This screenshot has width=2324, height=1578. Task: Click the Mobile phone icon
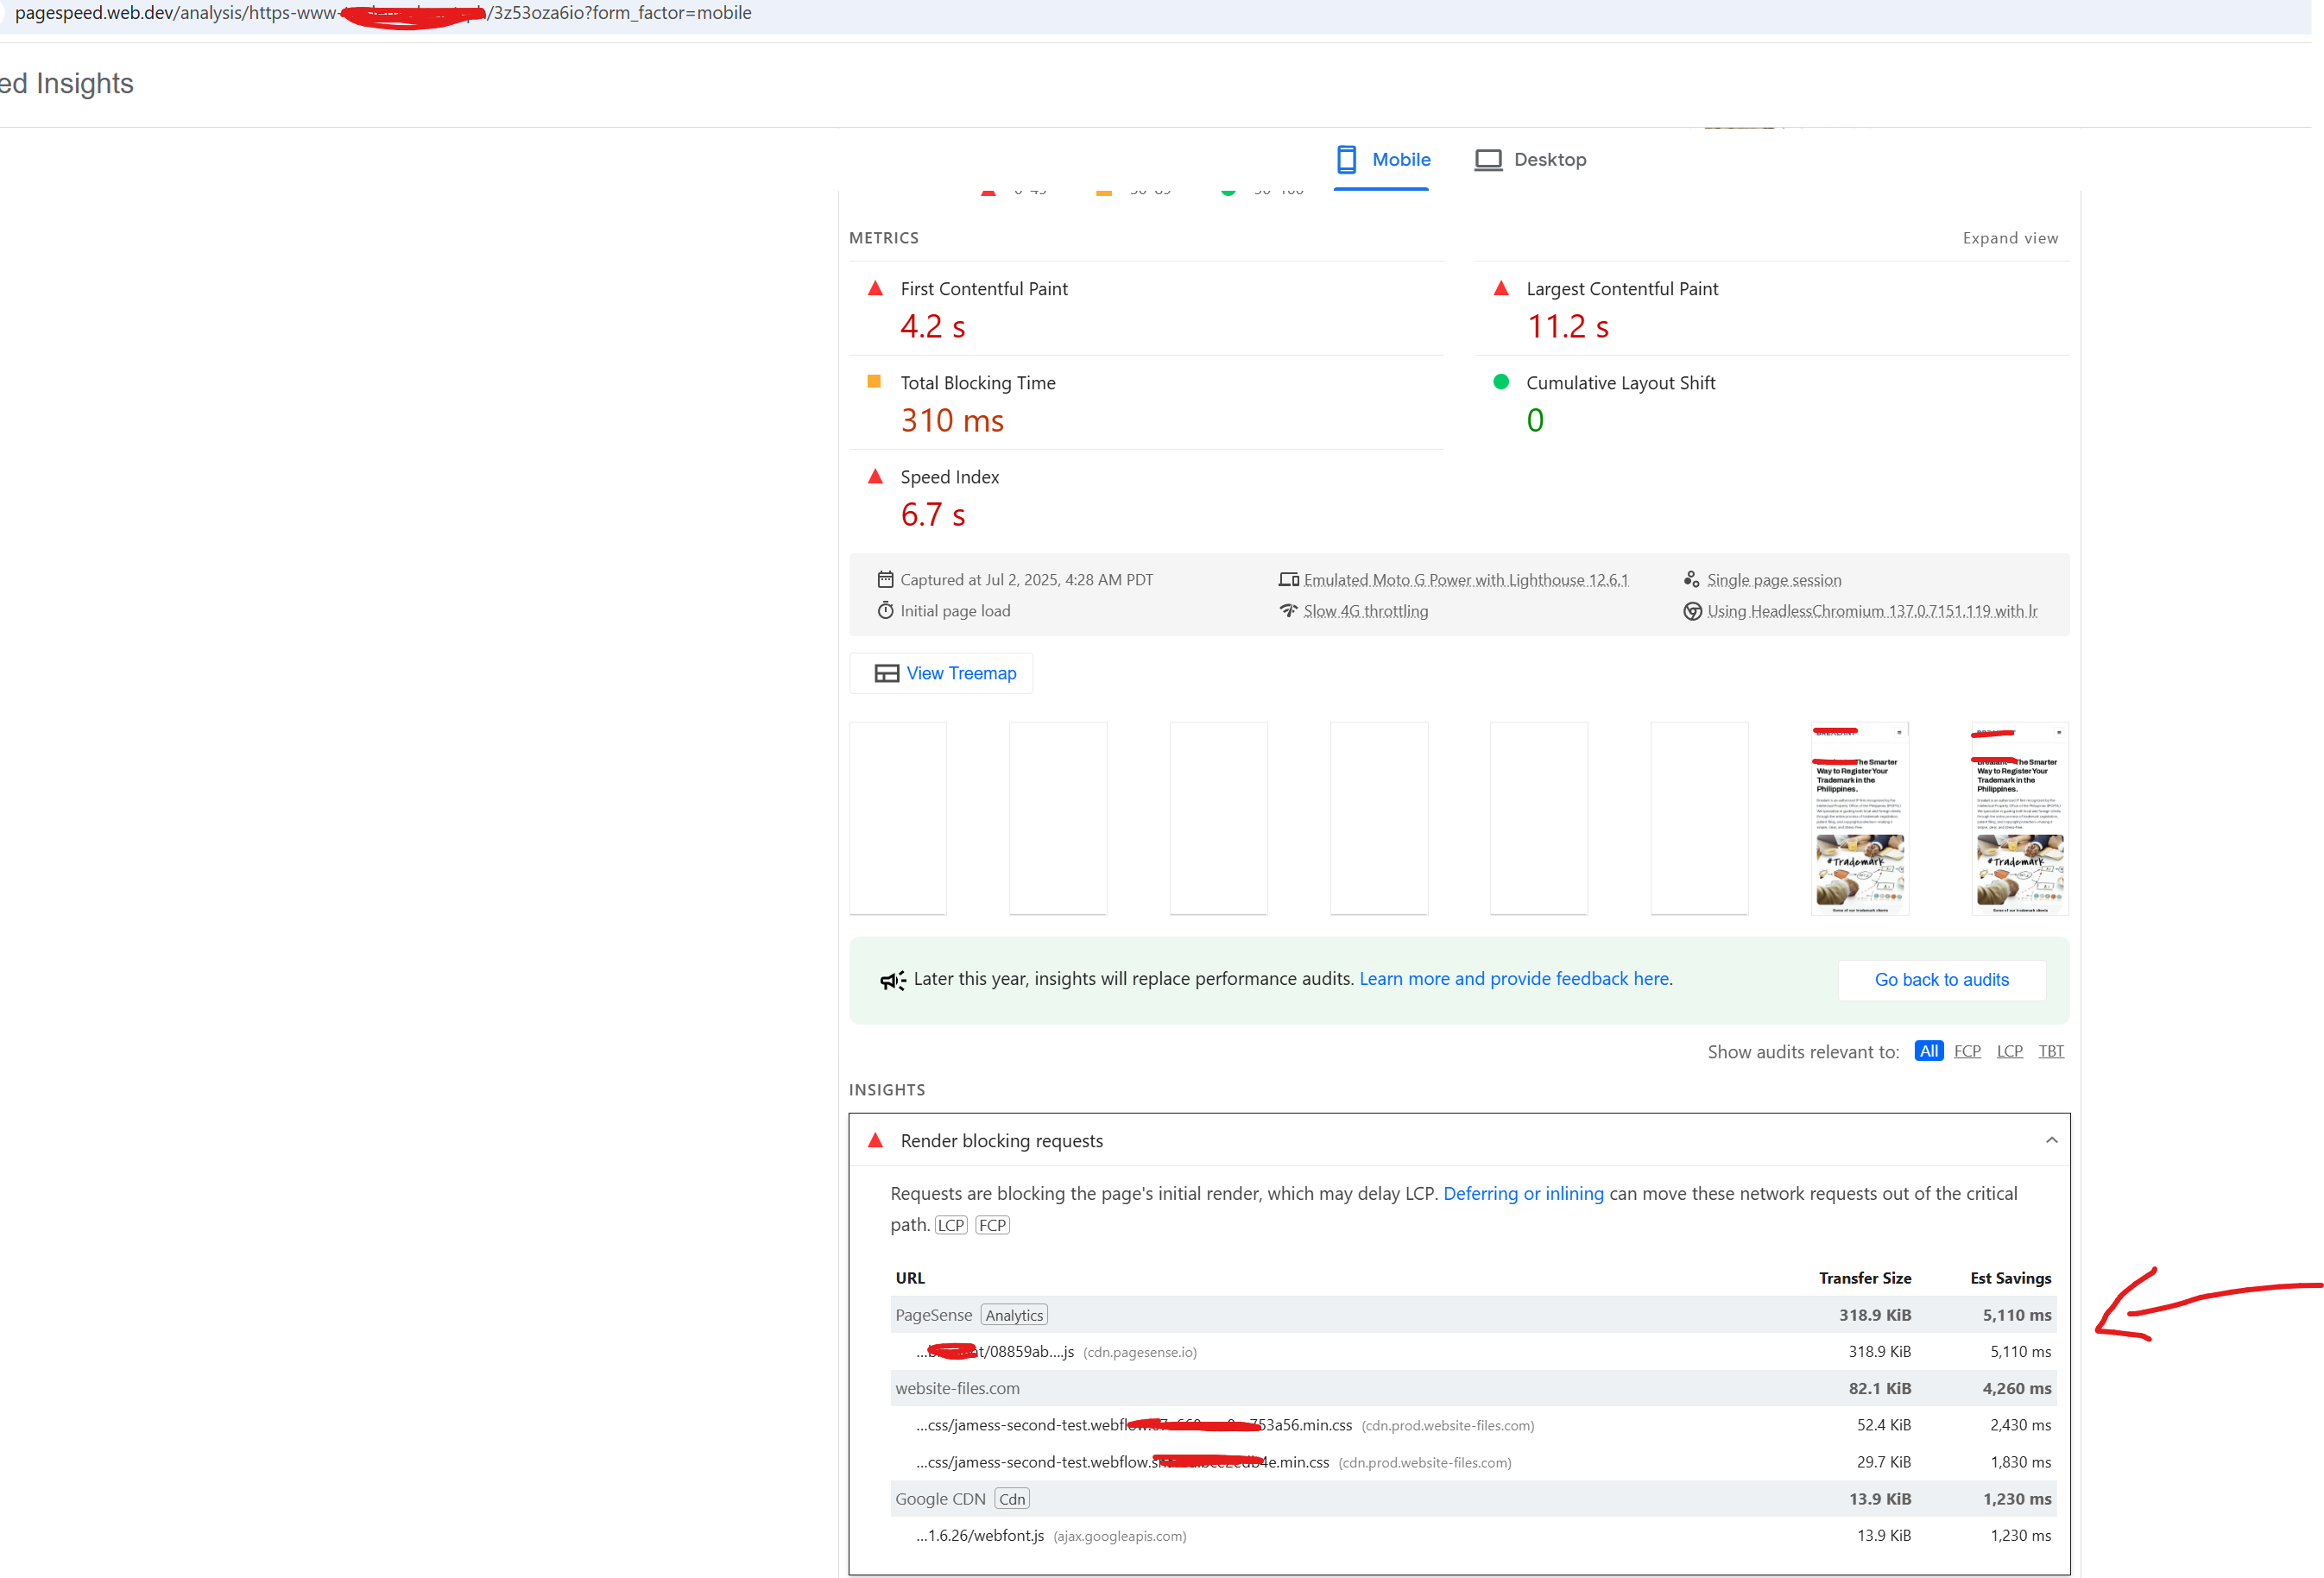click(1346, 159)
